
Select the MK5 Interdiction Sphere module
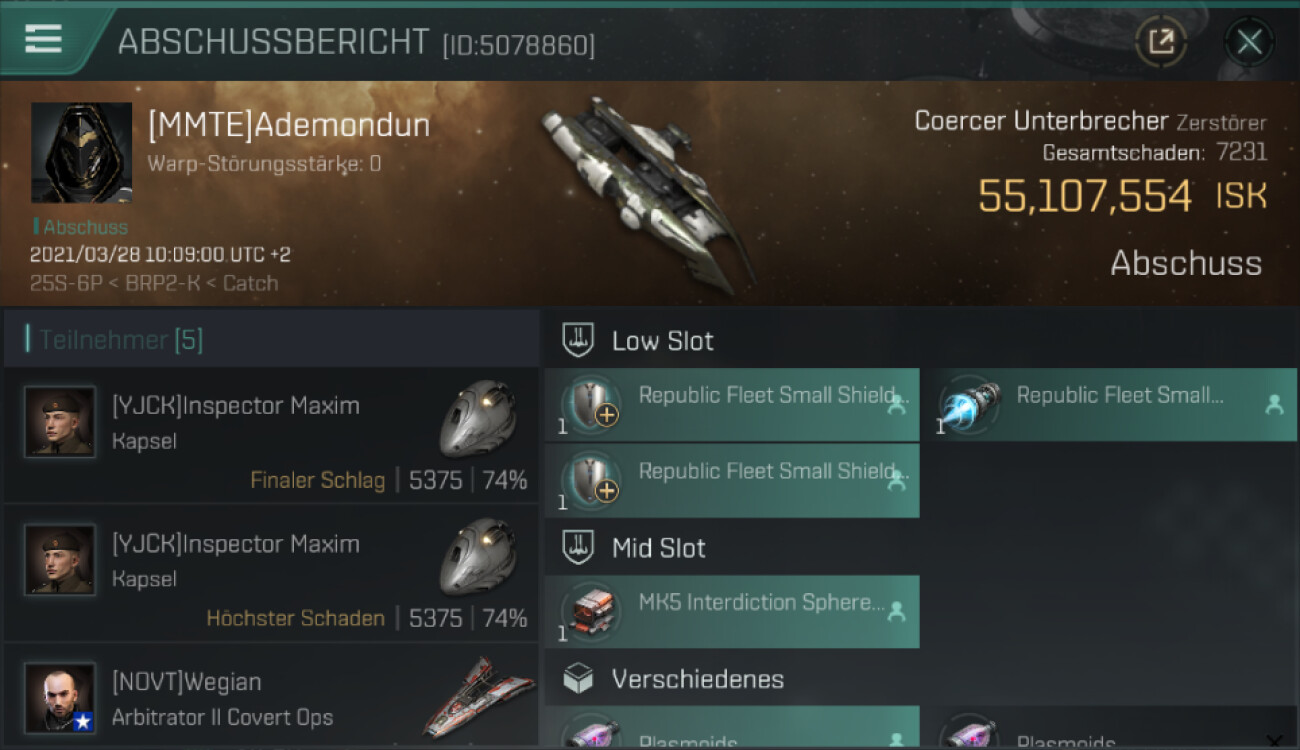tap(731, 611)
